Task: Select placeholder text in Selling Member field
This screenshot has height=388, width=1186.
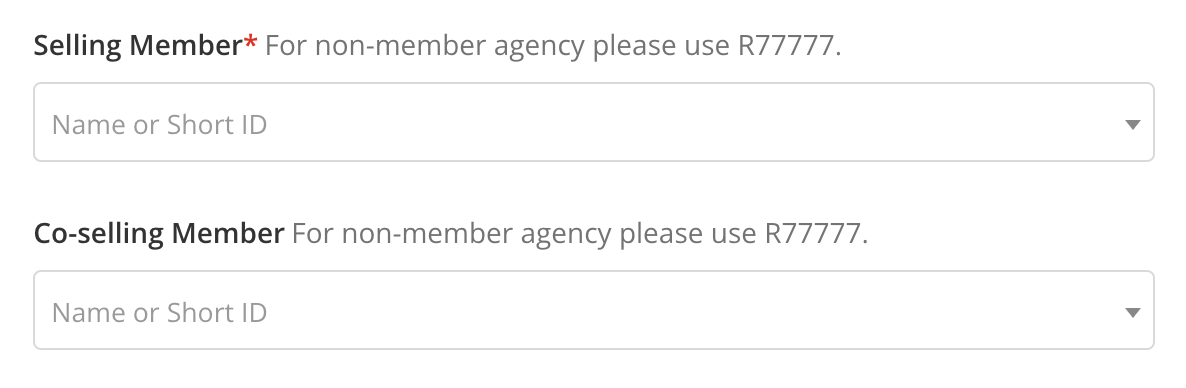Action: pos(160,125)
